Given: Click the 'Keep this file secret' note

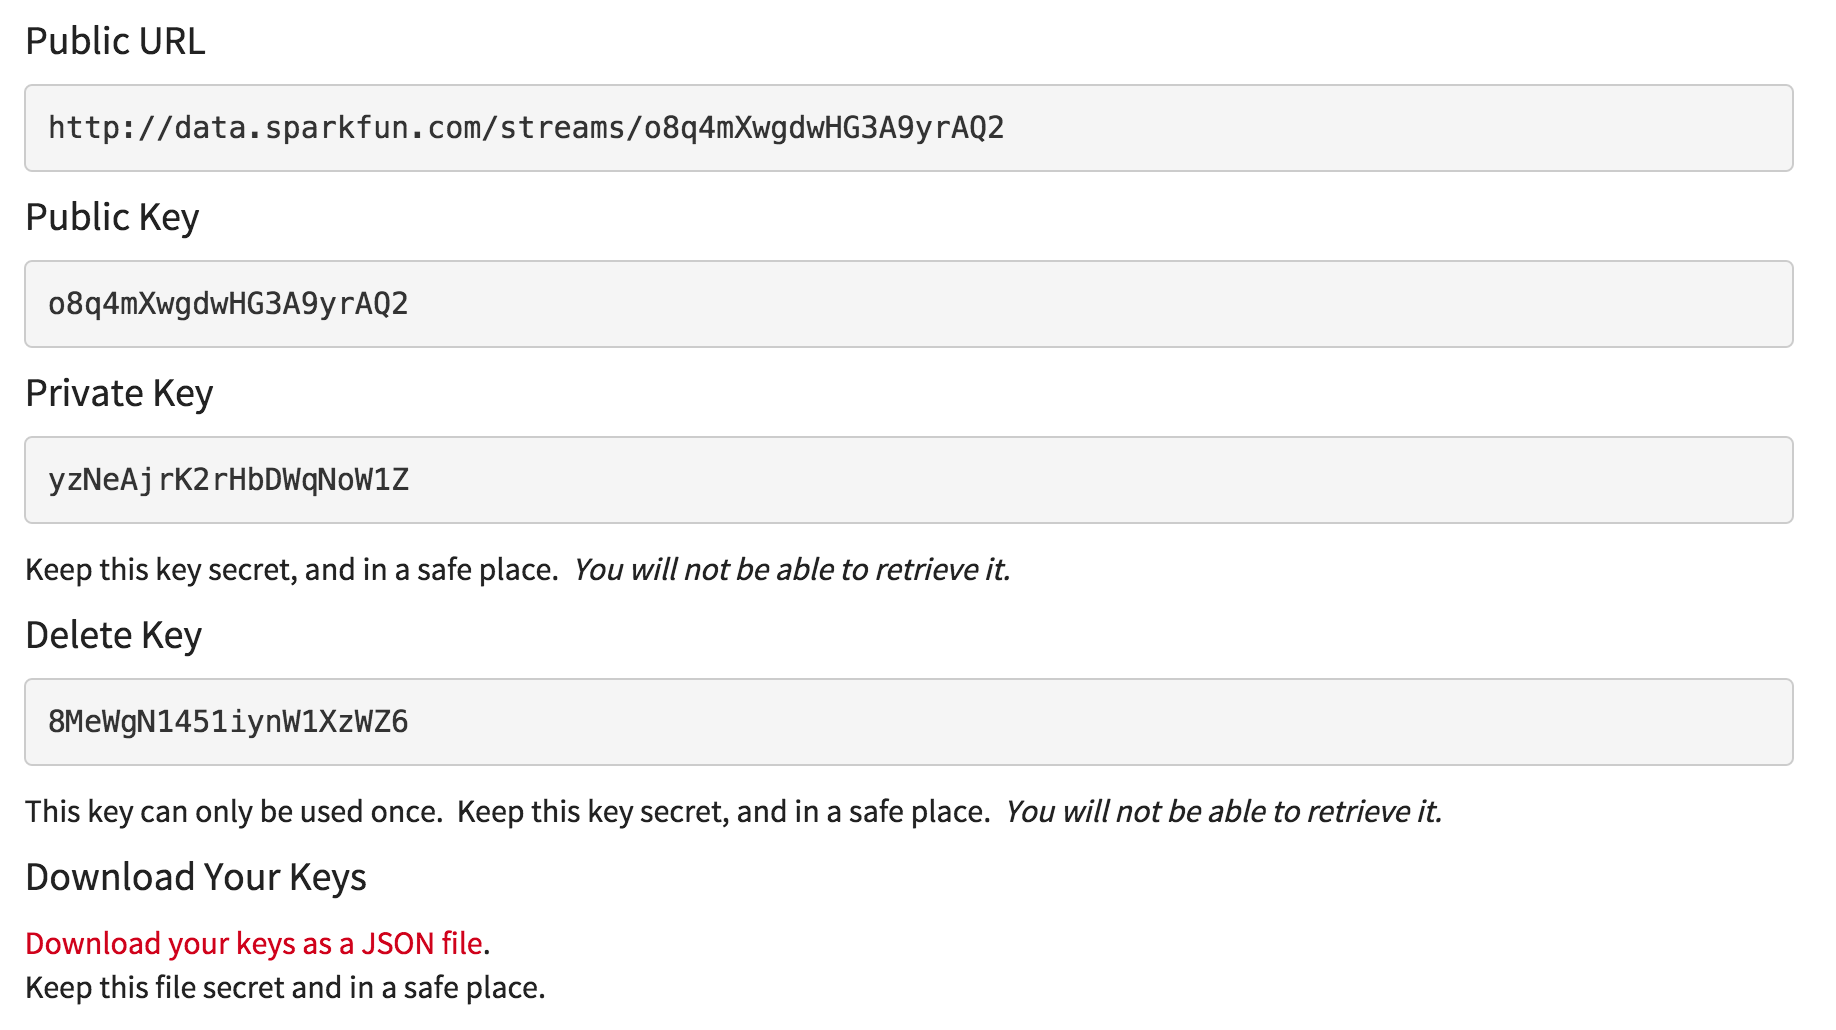Looking at the screenshot, I should pyautogui.click(x=285, y=987).
